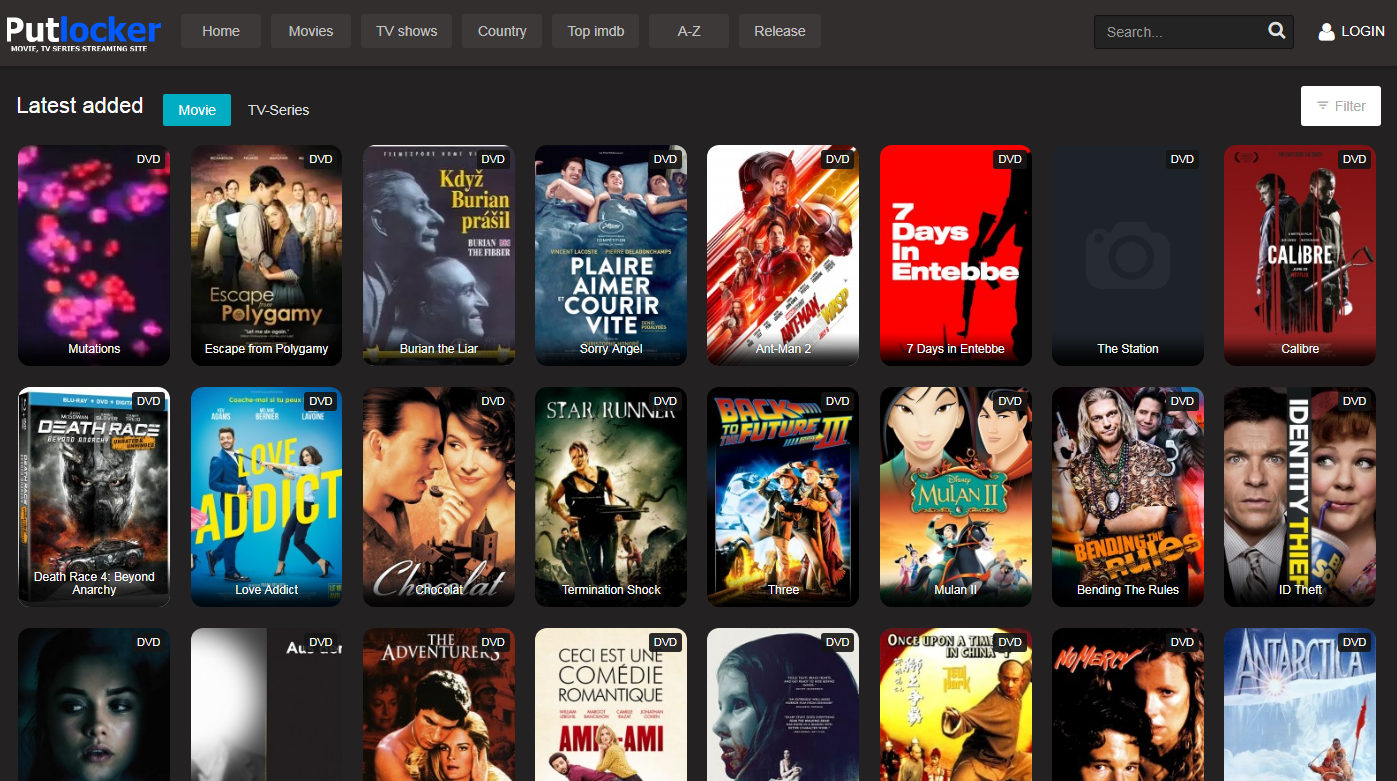Viewport: 1397px width, 781px height.
Task: Open The Adventurers poster
Action: tap(439, 704)
